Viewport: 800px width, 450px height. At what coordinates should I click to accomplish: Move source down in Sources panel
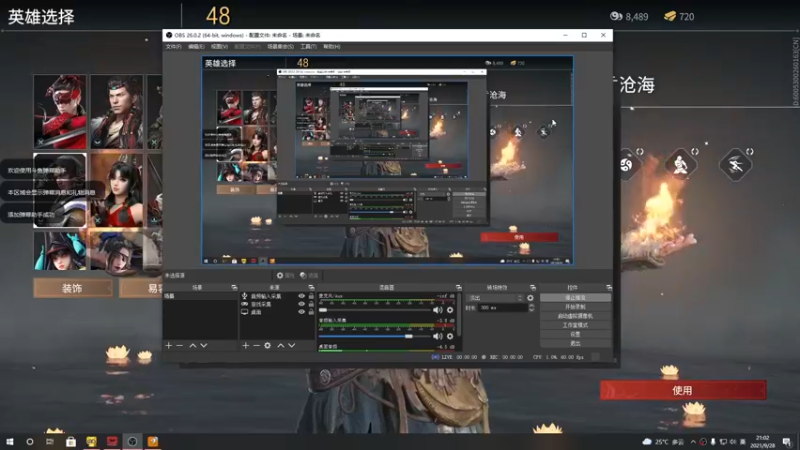(x=291, y=345)
